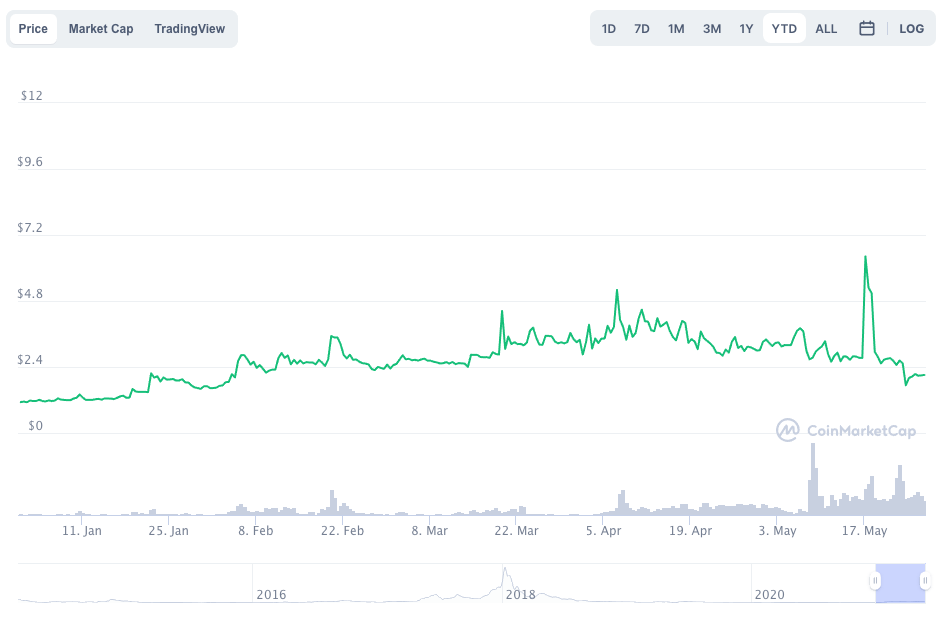Switch to the Market Cap tab
Image resolution: width=937 pixels, height=618 pixels.
coord(100,29)
